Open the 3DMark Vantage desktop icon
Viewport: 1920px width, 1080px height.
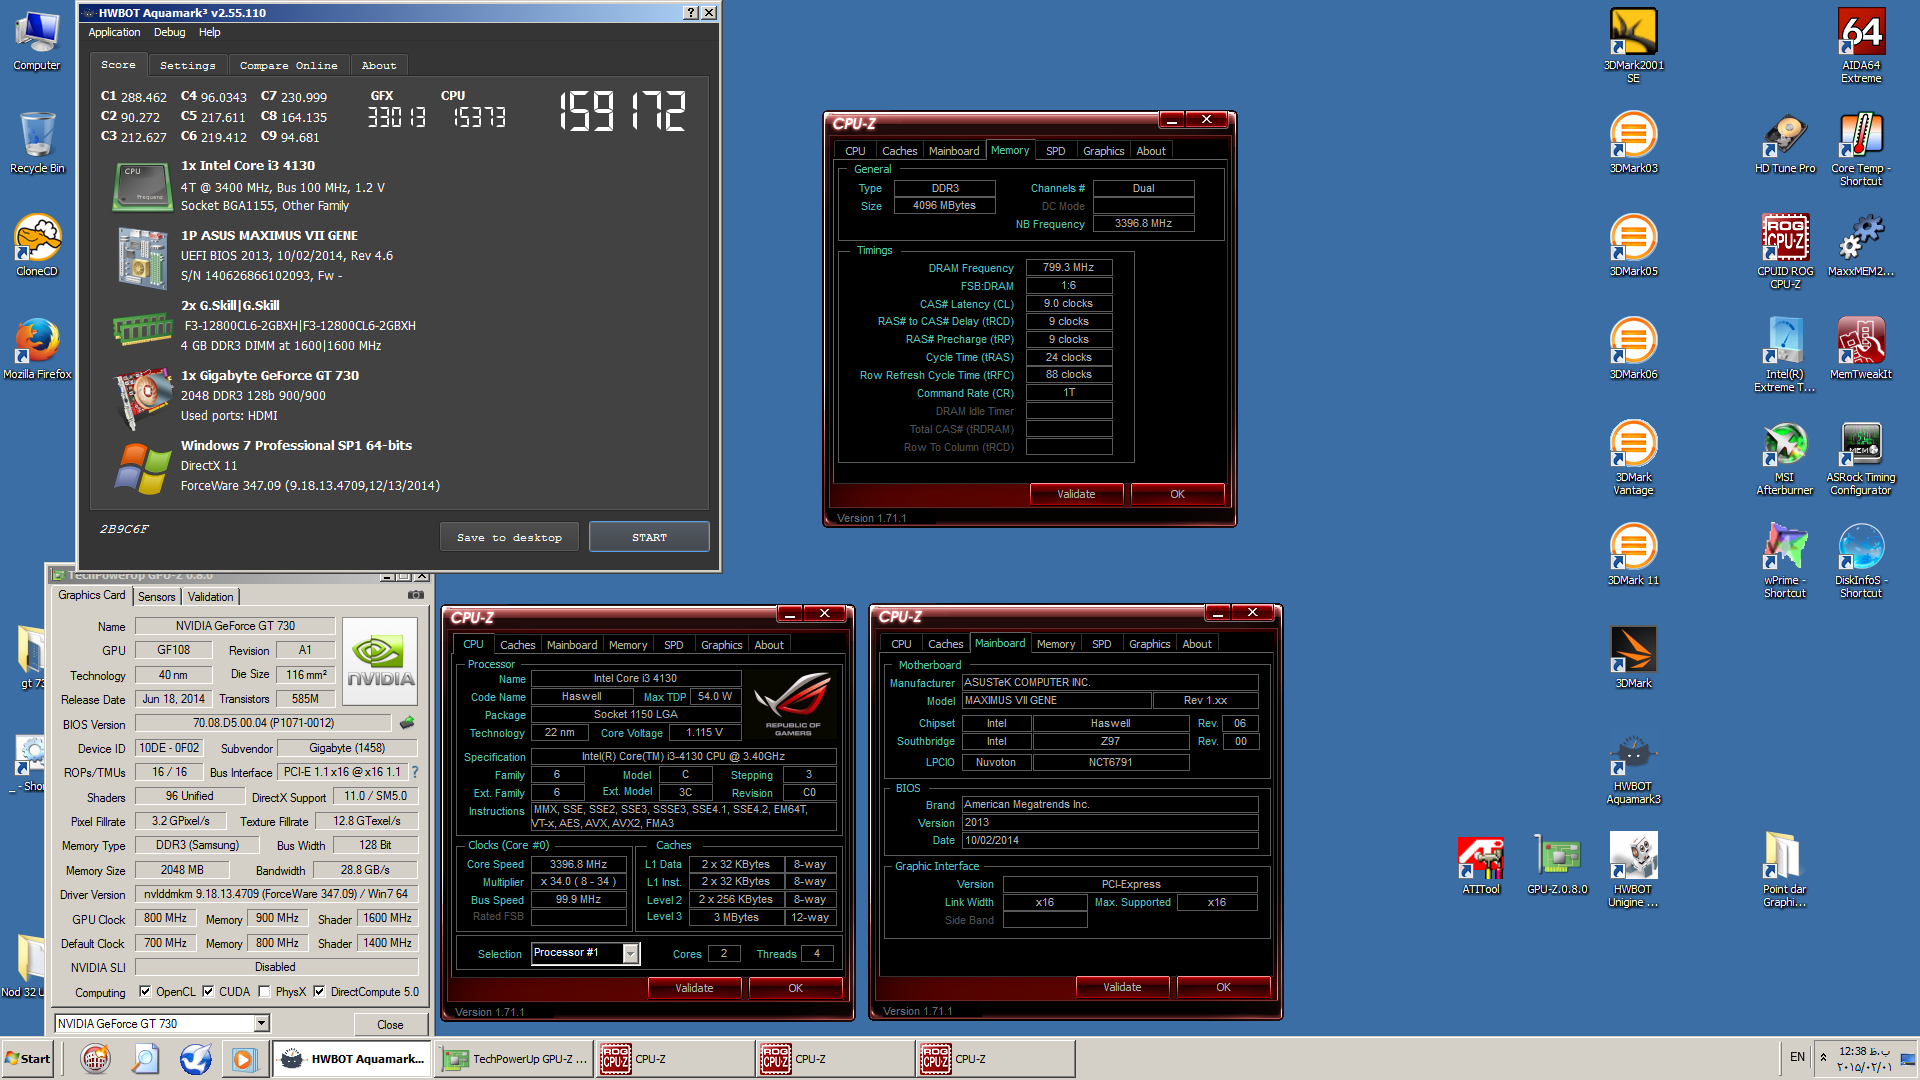[x=1633, y=457]
